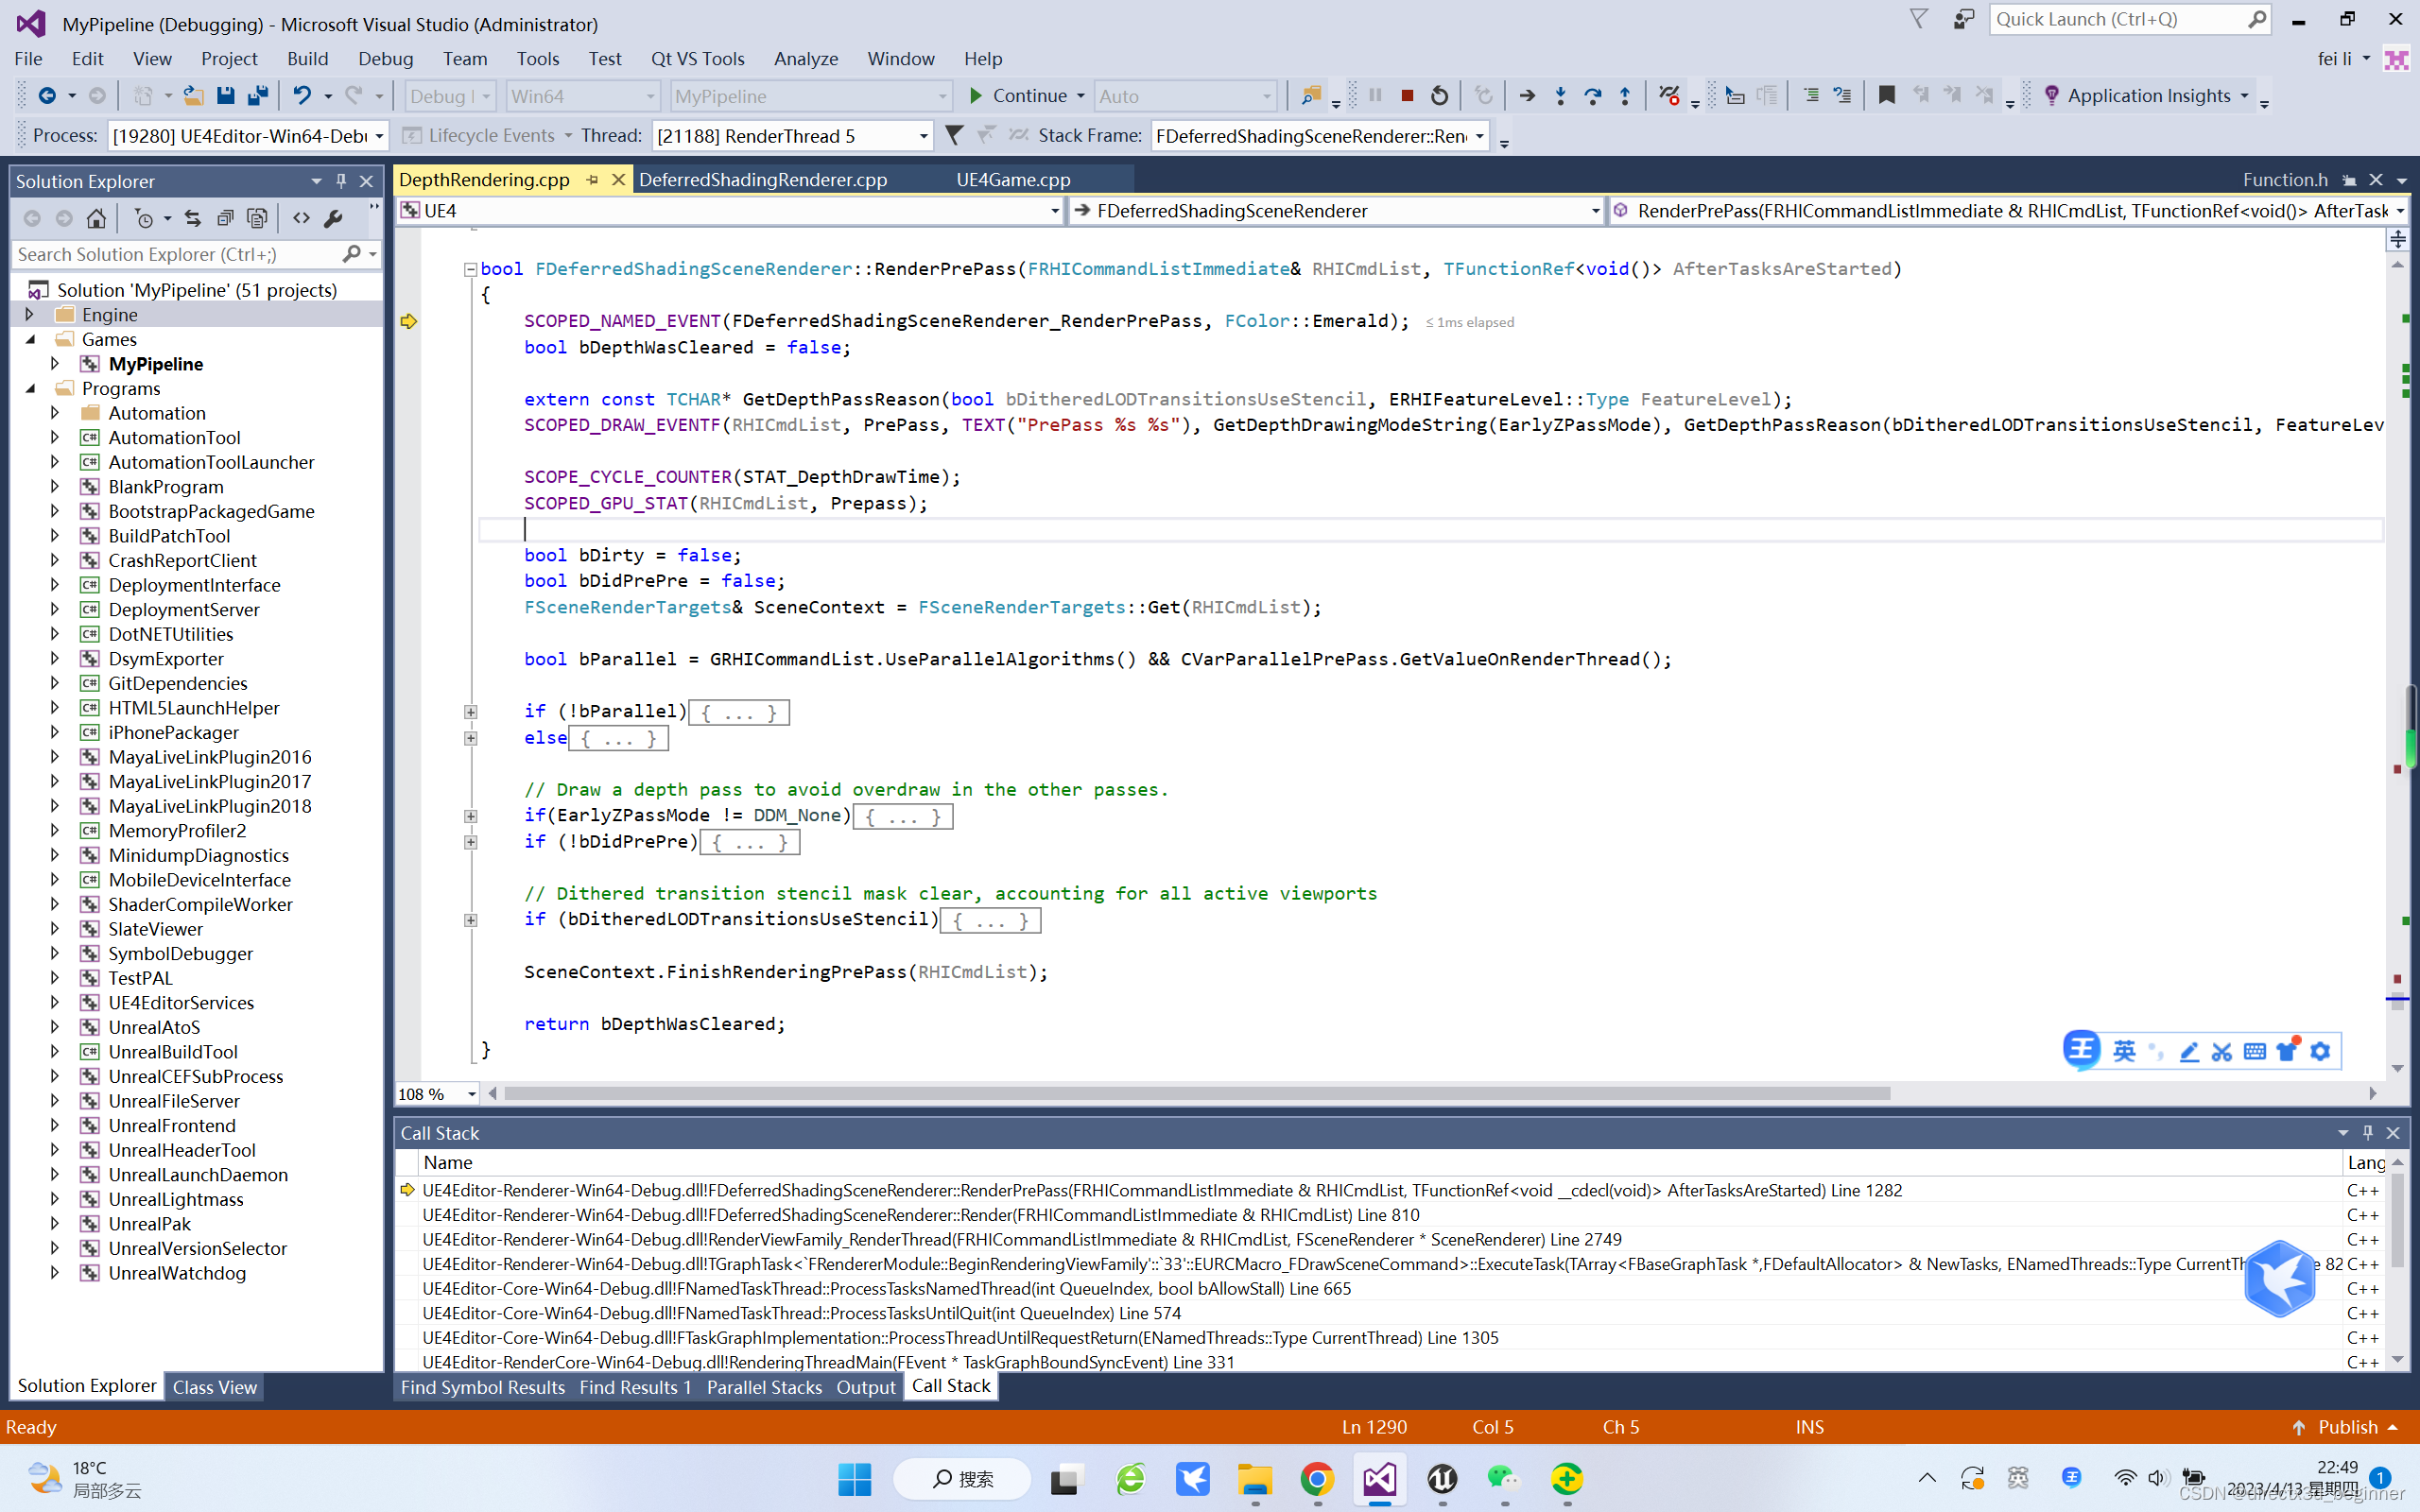Expand the if(EarlyZPassMode != DDM_None) block

[x=470, y=816]
